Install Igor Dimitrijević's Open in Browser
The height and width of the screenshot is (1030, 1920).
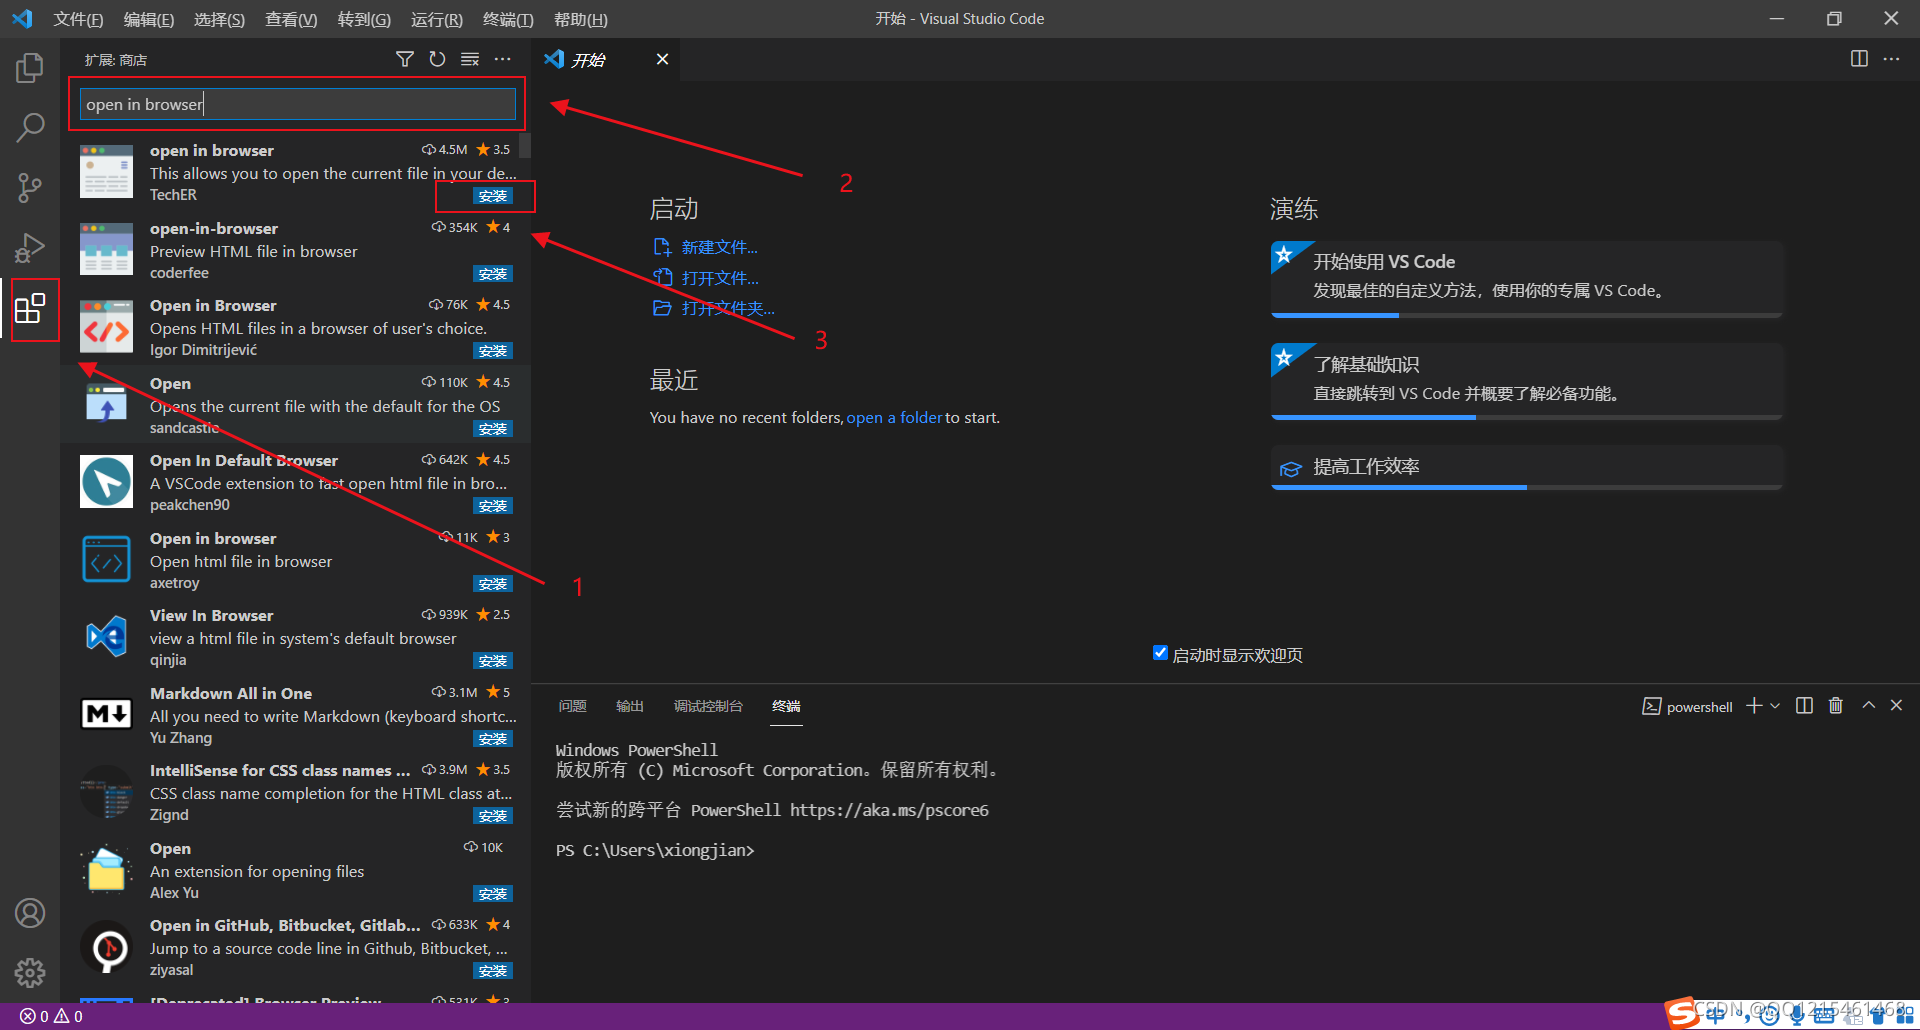(493, 351)
